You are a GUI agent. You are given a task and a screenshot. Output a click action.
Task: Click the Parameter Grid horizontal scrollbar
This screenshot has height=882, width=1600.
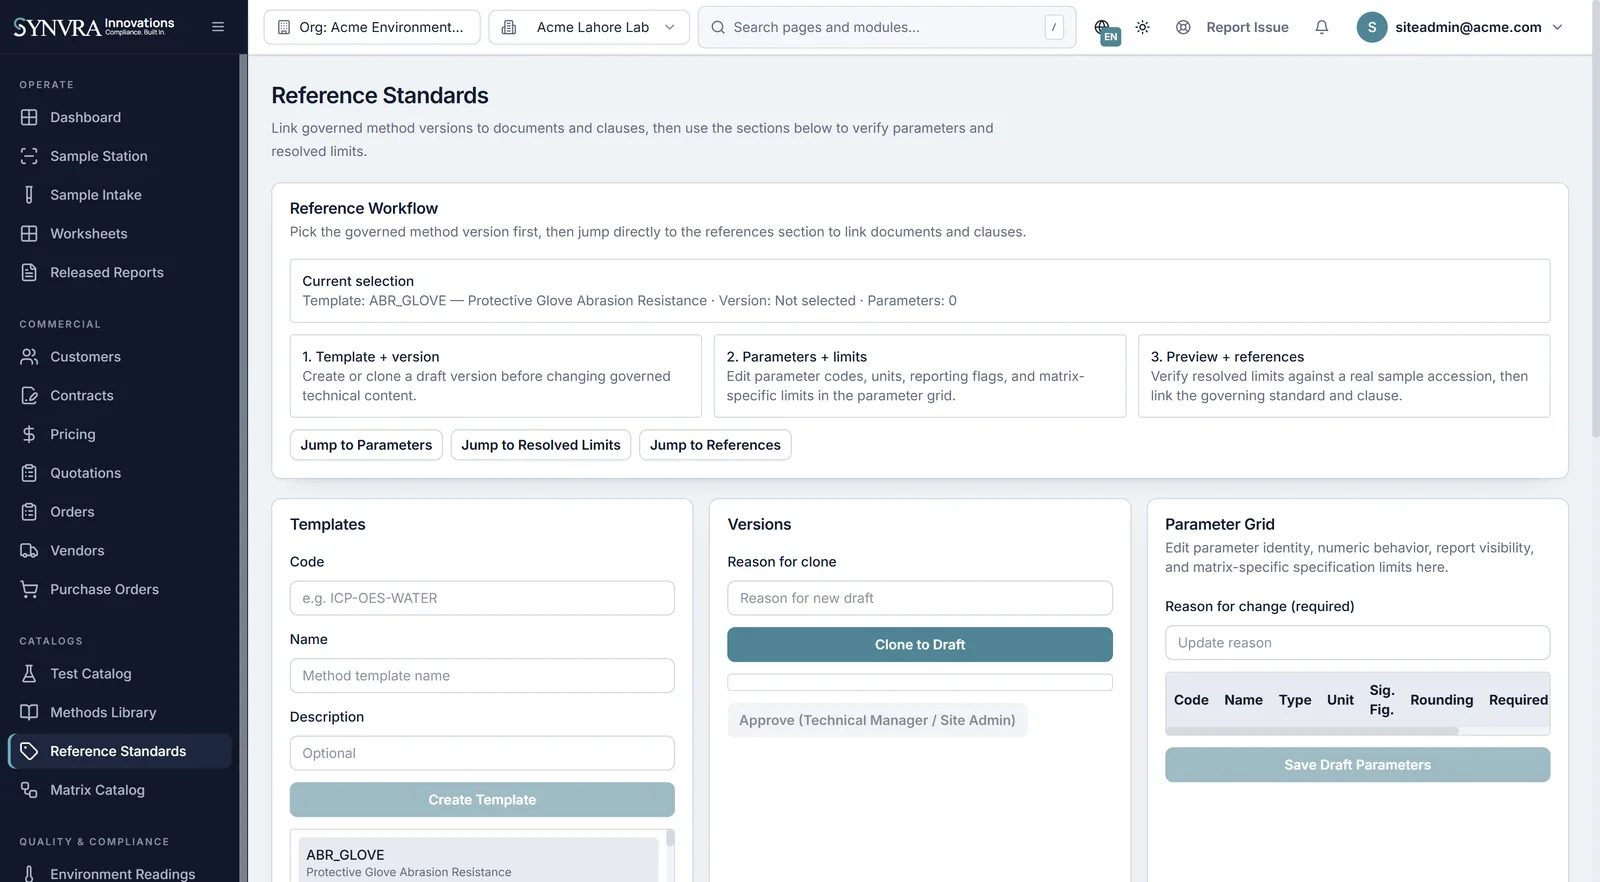click(1312, 731)
